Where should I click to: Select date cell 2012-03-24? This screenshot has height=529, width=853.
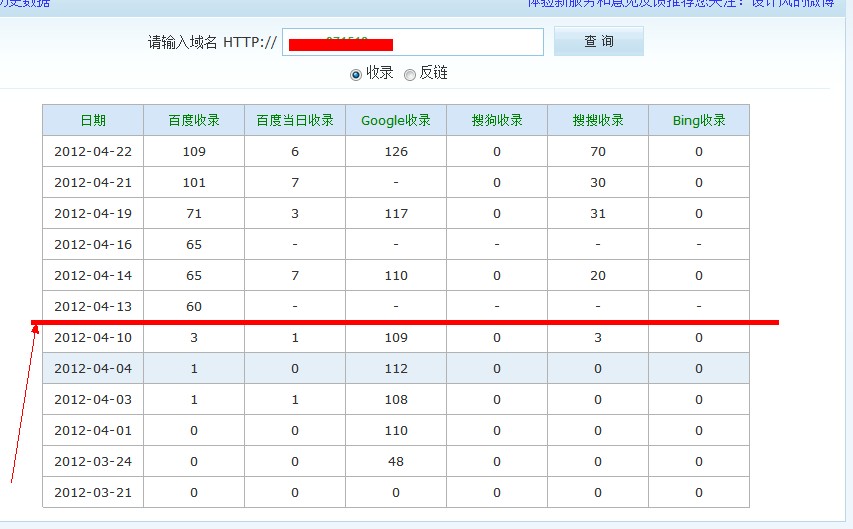[93, 462]
